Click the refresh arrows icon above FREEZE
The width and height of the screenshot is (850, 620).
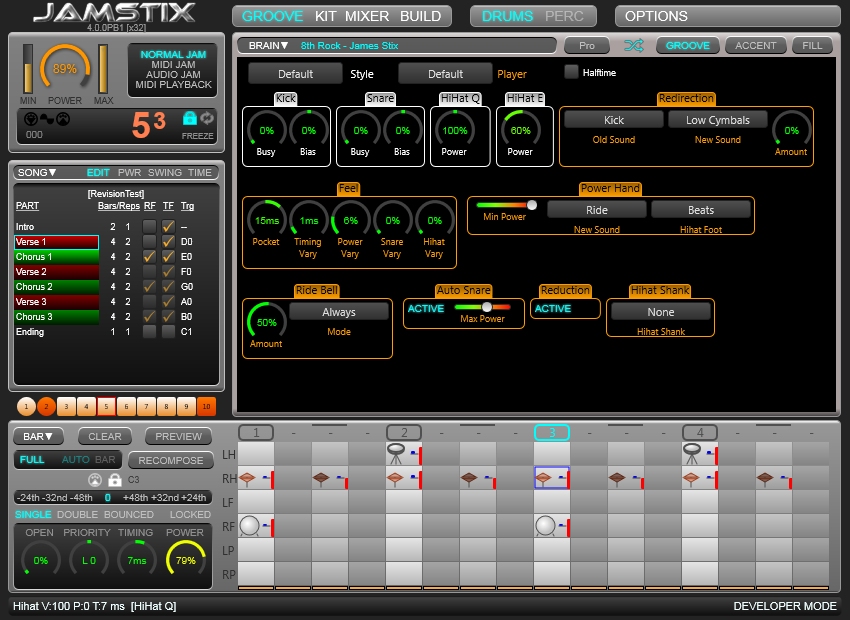coord(207,118)
